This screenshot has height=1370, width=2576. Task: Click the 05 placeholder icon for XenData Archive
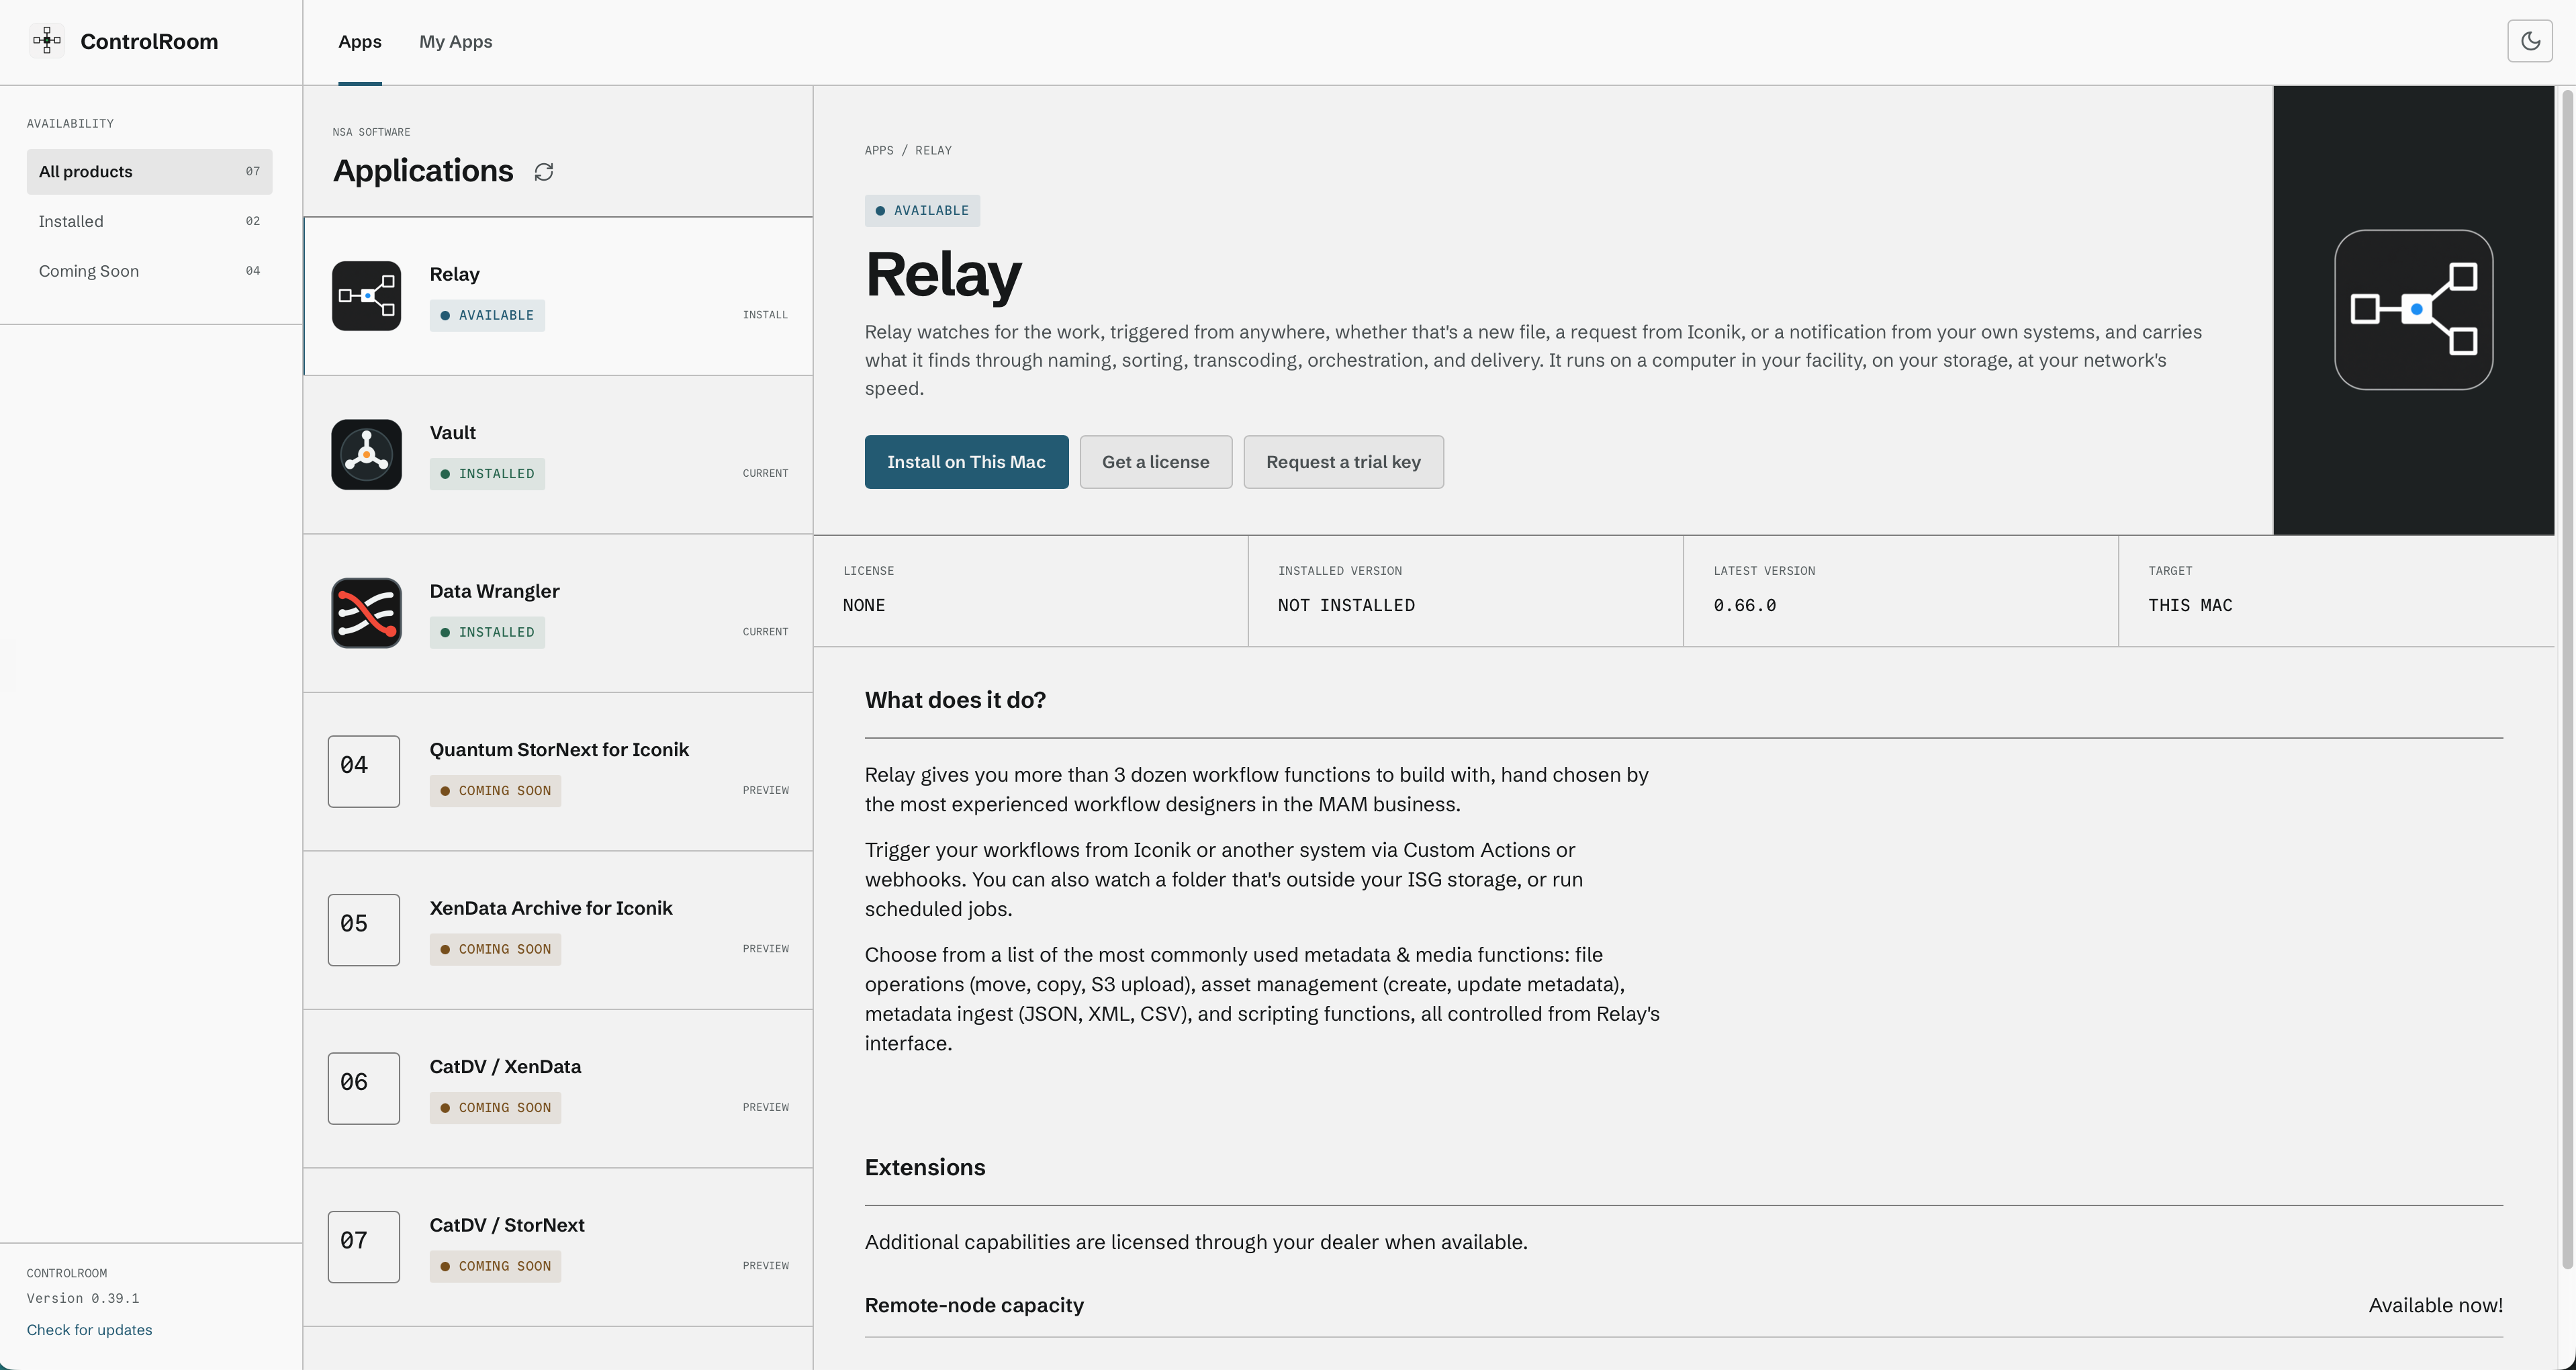364,930
